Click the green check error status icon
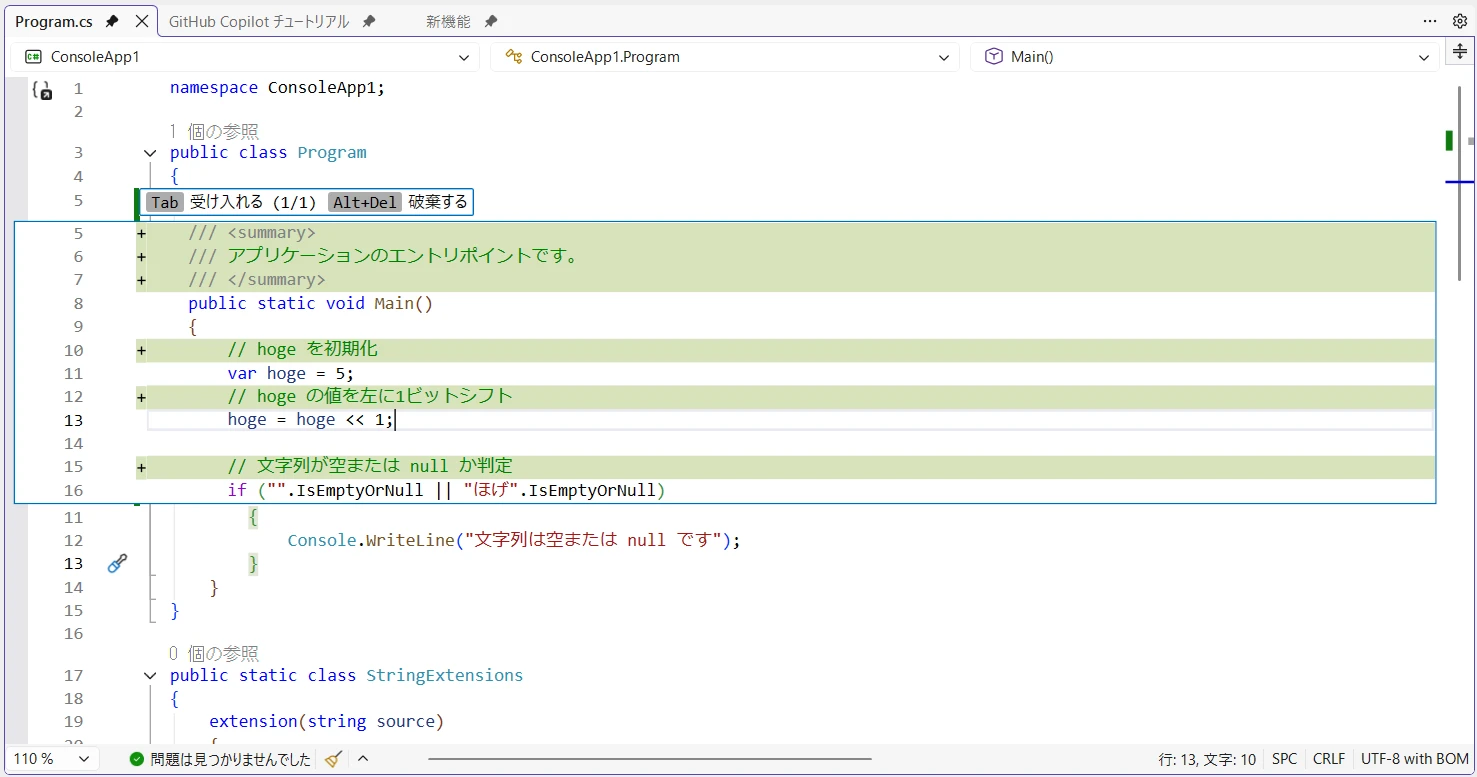This screenshot has height=777, width=1477. click(x=137, y=759)
